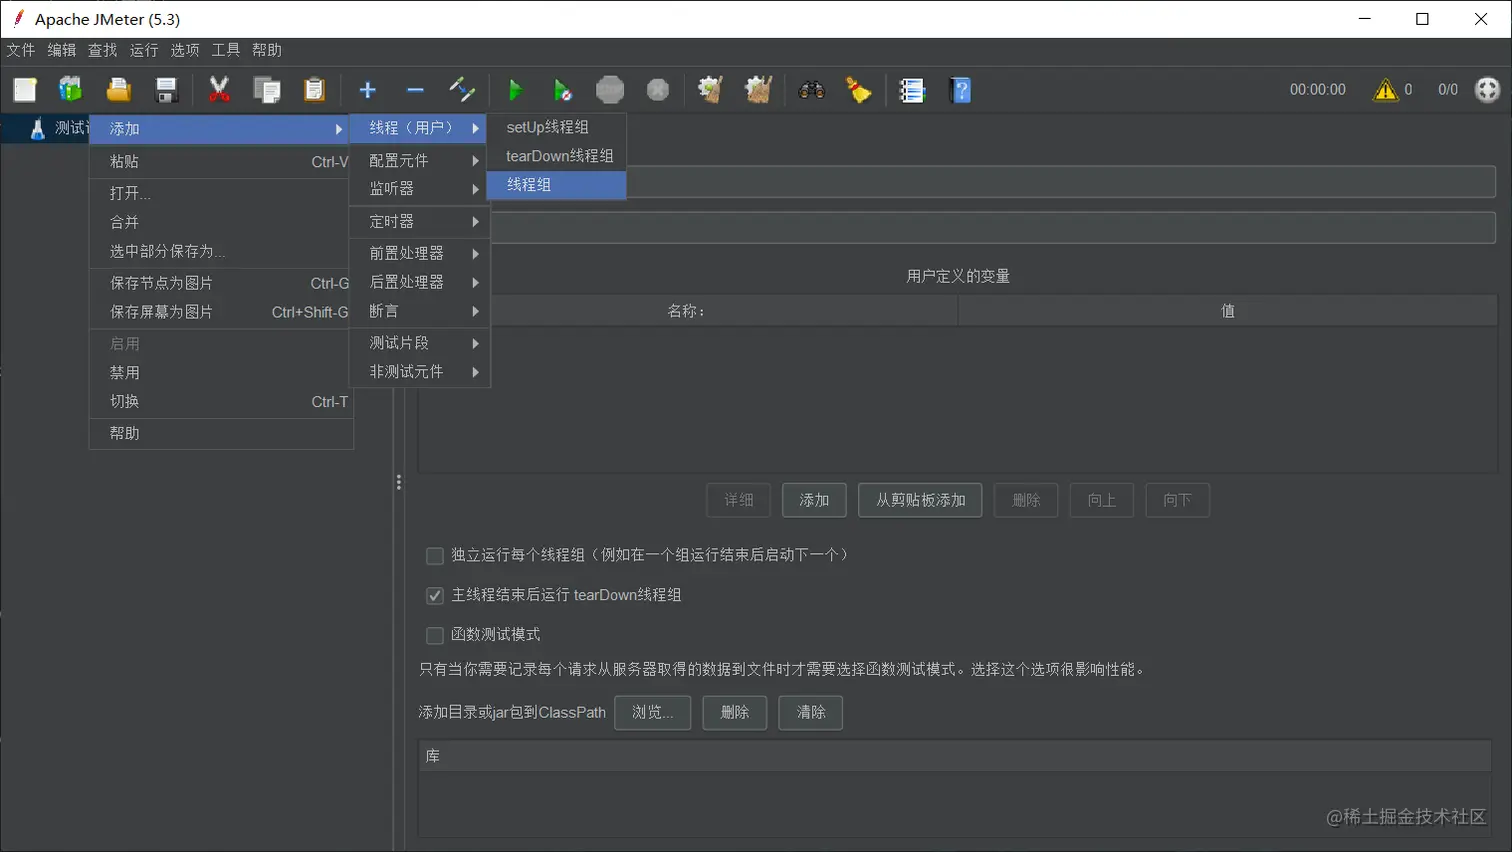Click 浏览... button for ClassPath
The height and width of the screenshot is (852, 1512).
(x=652, y=712)
